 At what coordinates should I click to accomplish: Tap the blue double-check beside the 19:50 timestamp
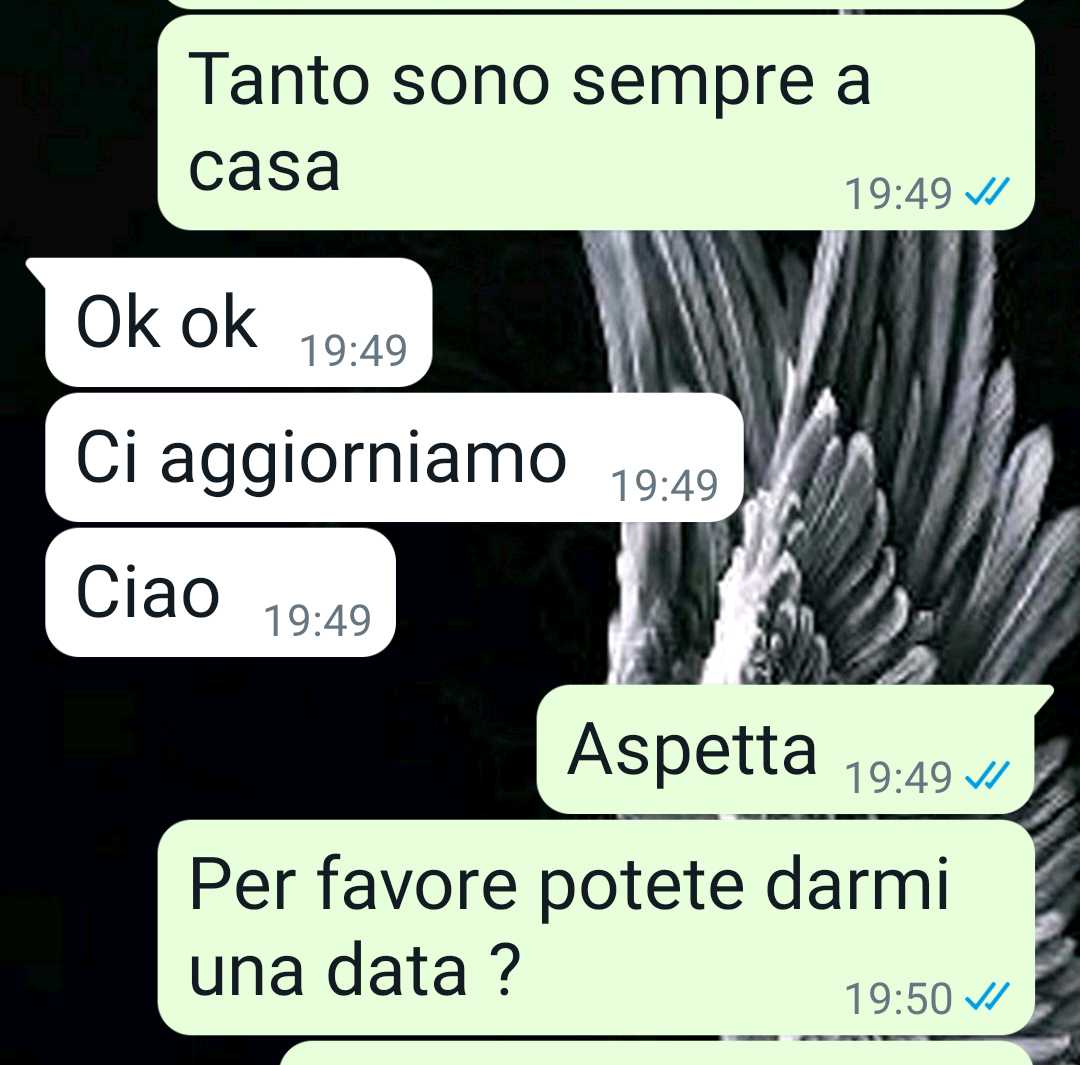pos(986,997)
